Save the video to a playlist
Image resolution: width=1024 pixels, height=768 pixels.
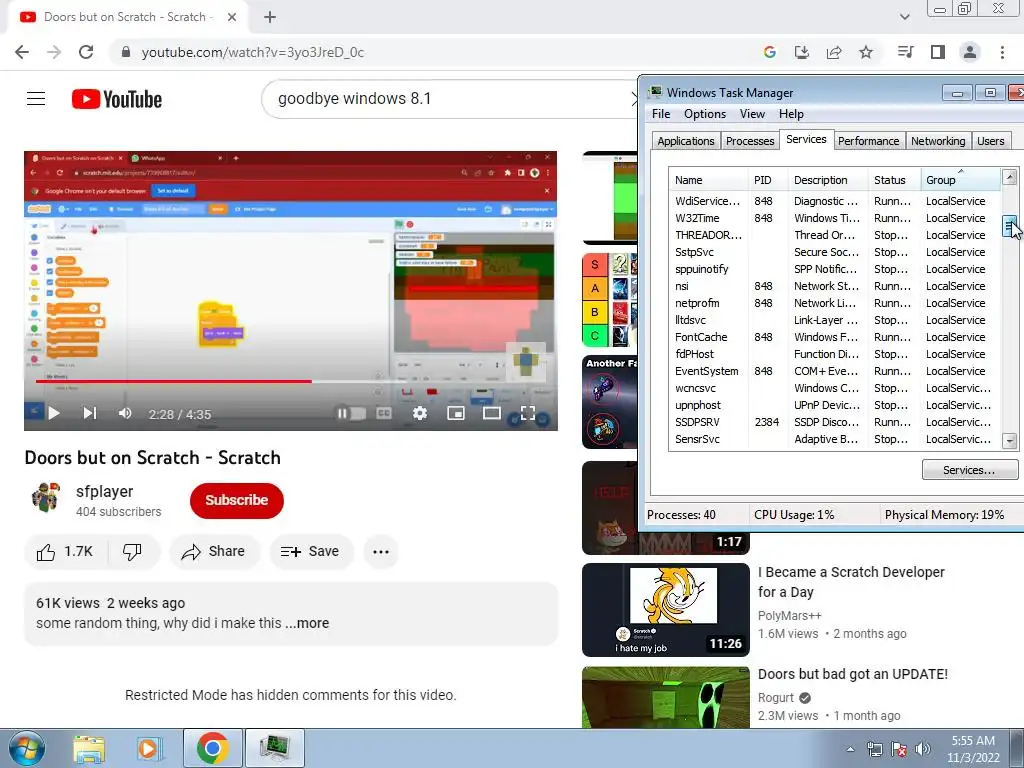pos(311,552)
